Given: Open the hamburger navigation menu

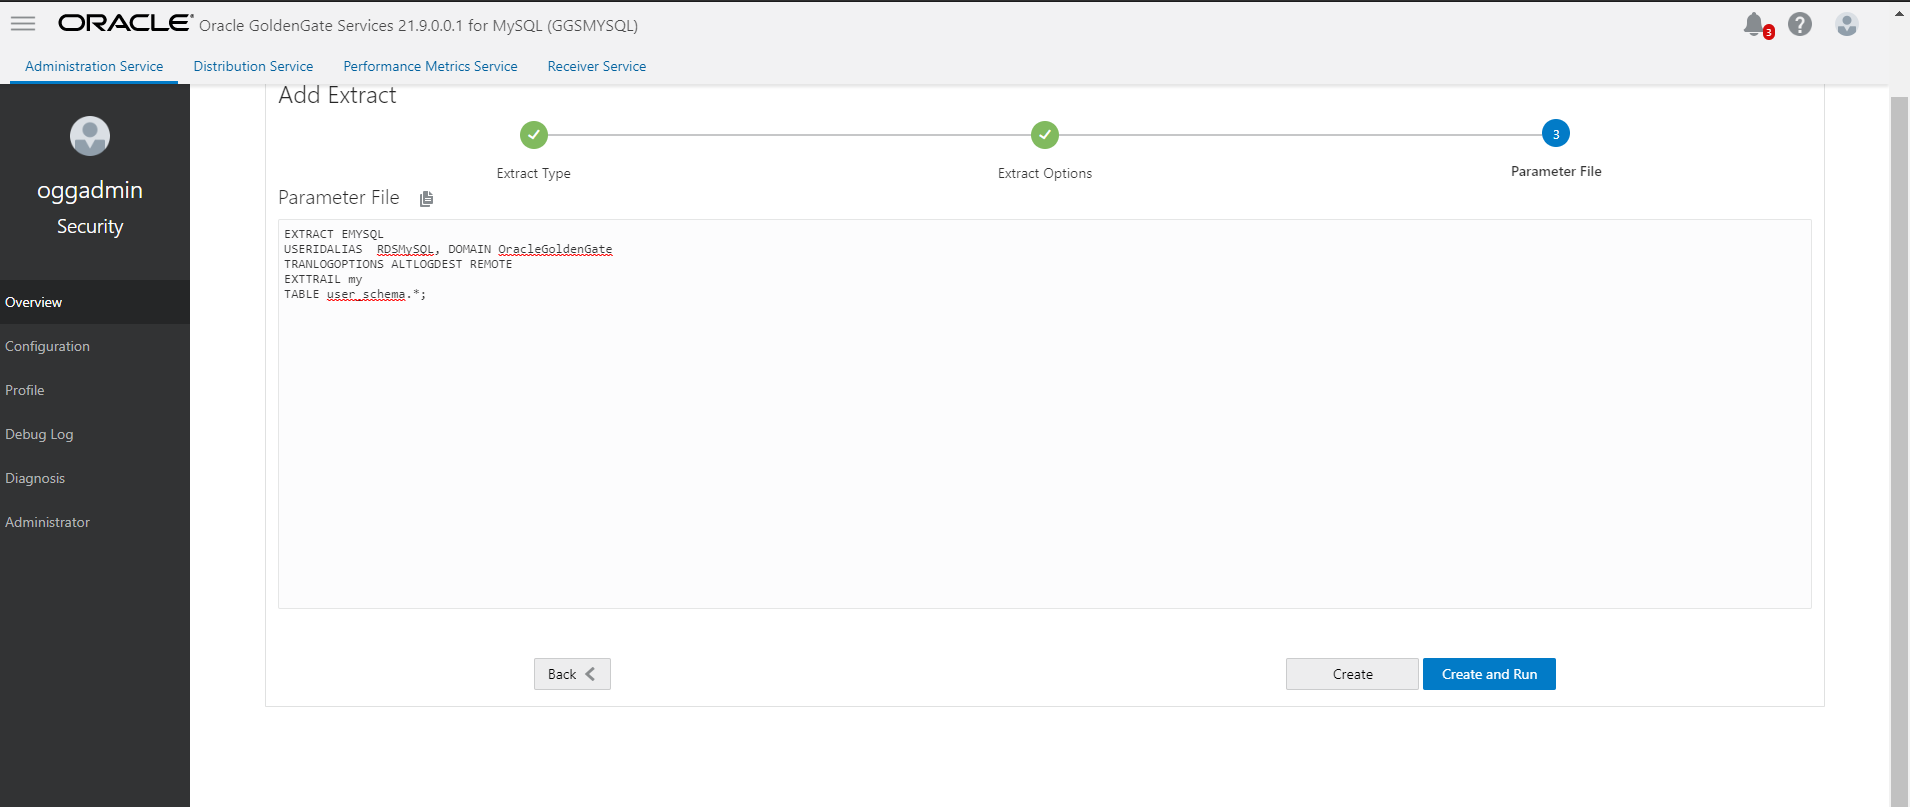Looking at the screenshot, I should pyautogui.click(x=23, y=23).
